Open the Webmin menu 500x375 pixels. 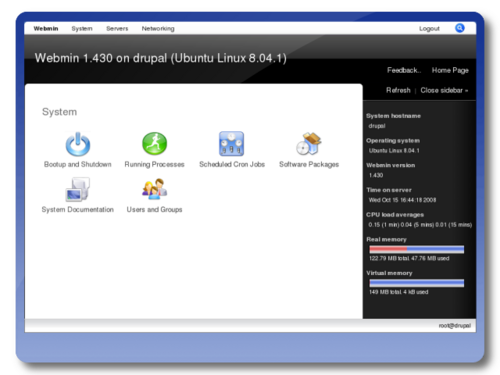(46, 29)
